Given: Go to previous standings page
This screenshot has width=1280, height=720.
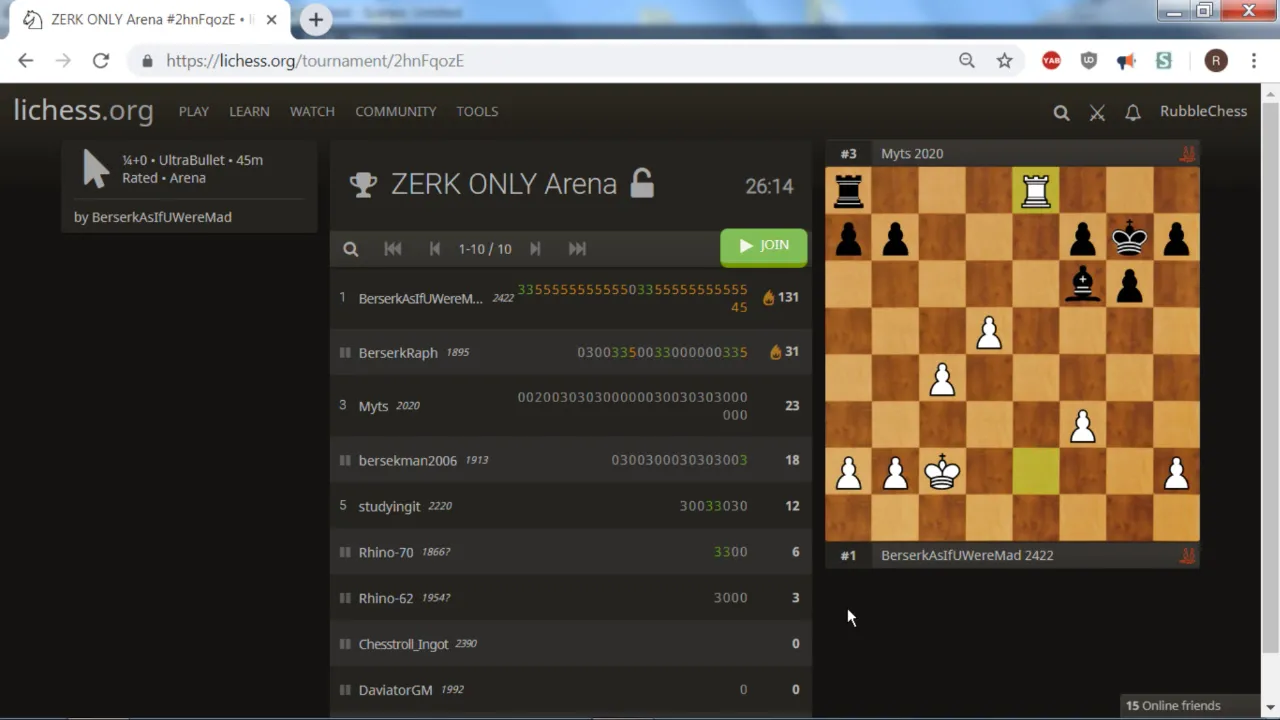Looking at the screenshot, I should [x=435, y=249].
